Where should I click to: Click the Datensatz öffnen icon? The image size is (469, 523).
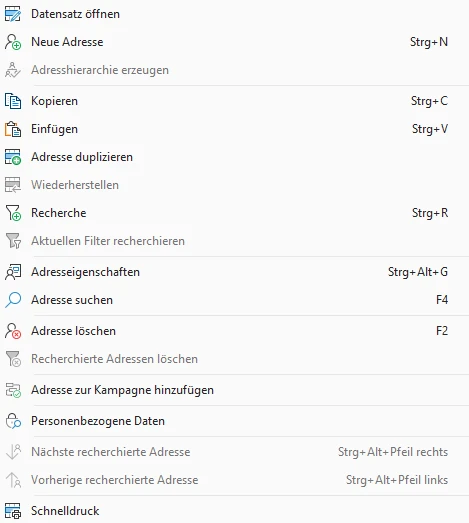[x=13, y=14]
